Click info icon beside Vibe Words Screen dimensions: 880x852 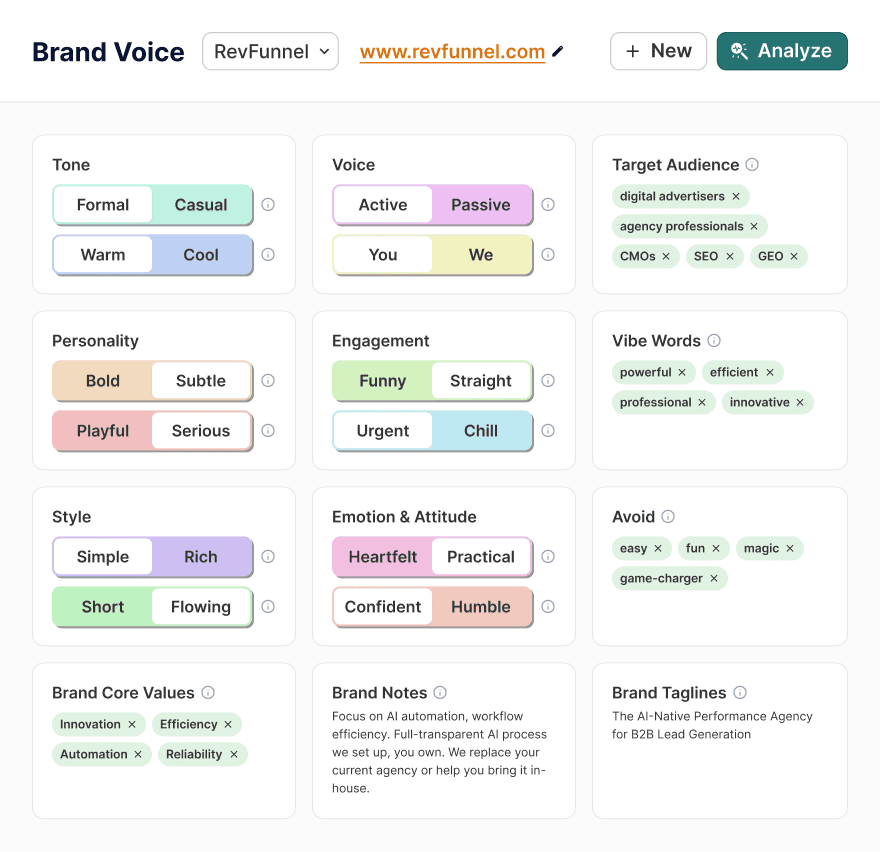click(714, 341)
